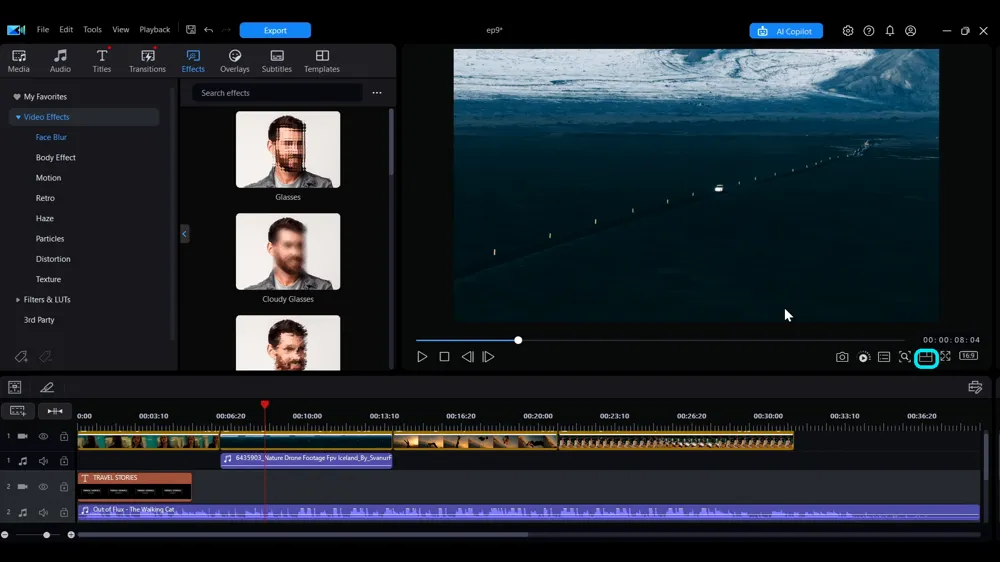Image resolution: width=1000 pixels, height=562 pixels.
Task: Collapse the Video Effects category
Action: click(x=18, y=117)
